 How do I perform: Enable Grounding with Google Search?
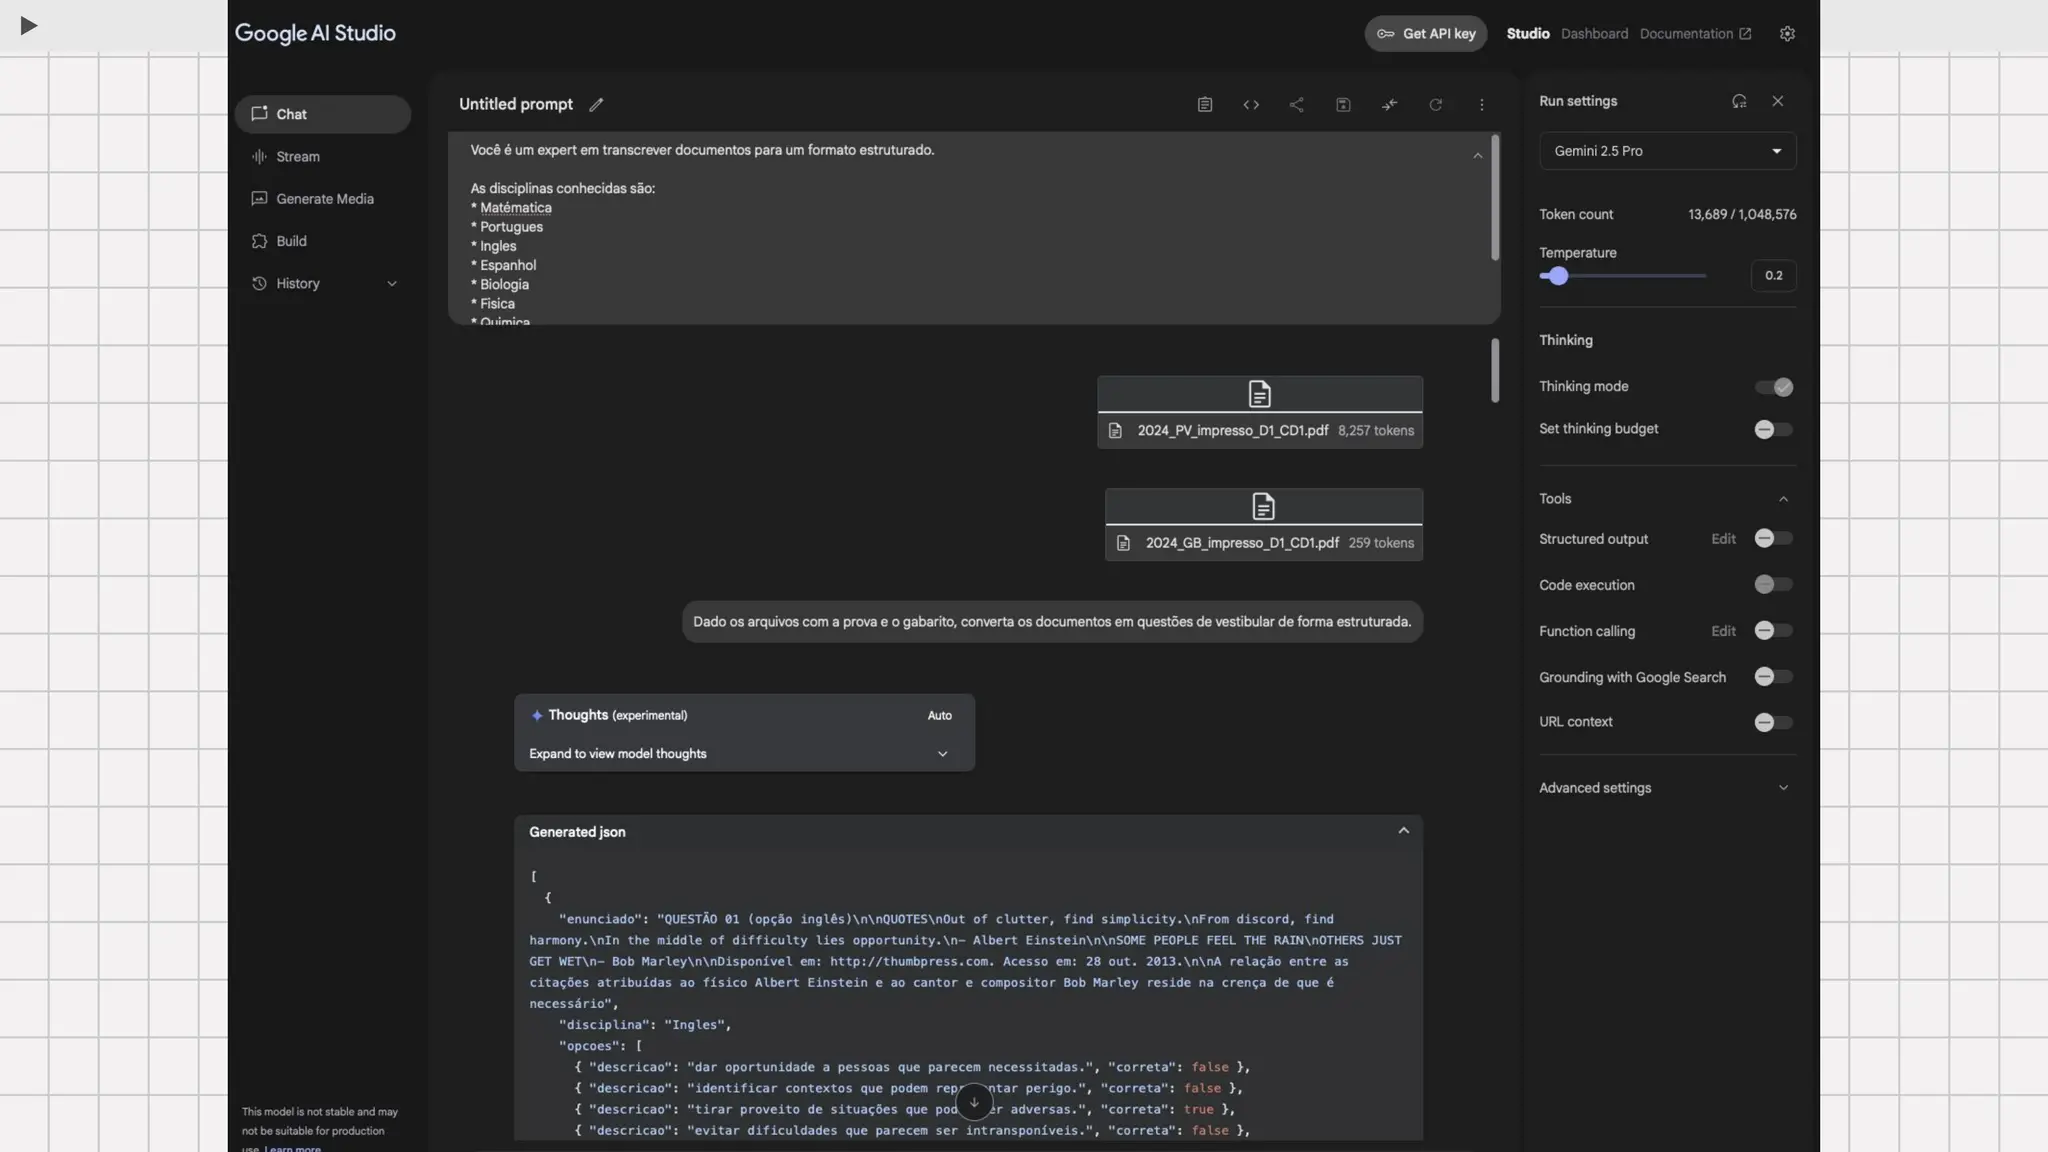pos(1774,677)
